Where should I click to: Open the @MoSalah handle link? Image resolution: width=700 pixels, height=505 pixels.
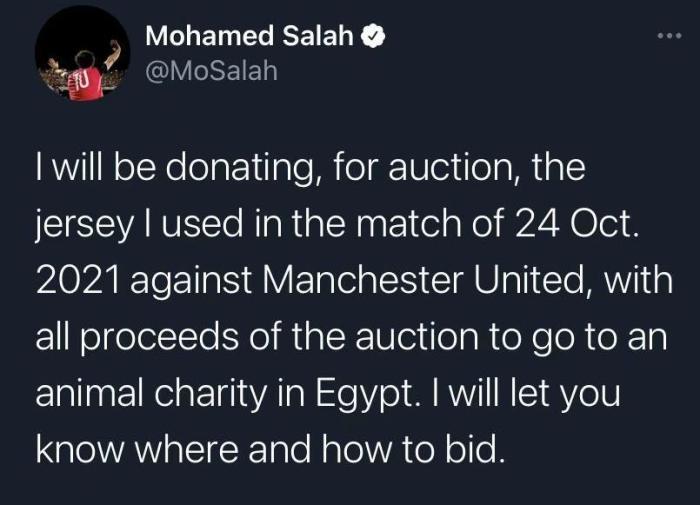pos(211,71)
